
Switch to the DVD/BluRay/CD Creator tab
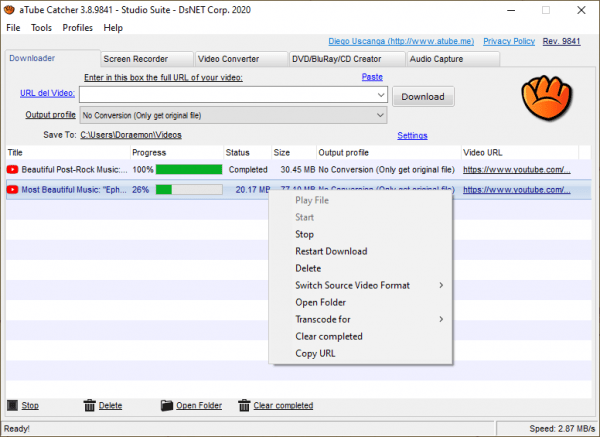point(347,59)
